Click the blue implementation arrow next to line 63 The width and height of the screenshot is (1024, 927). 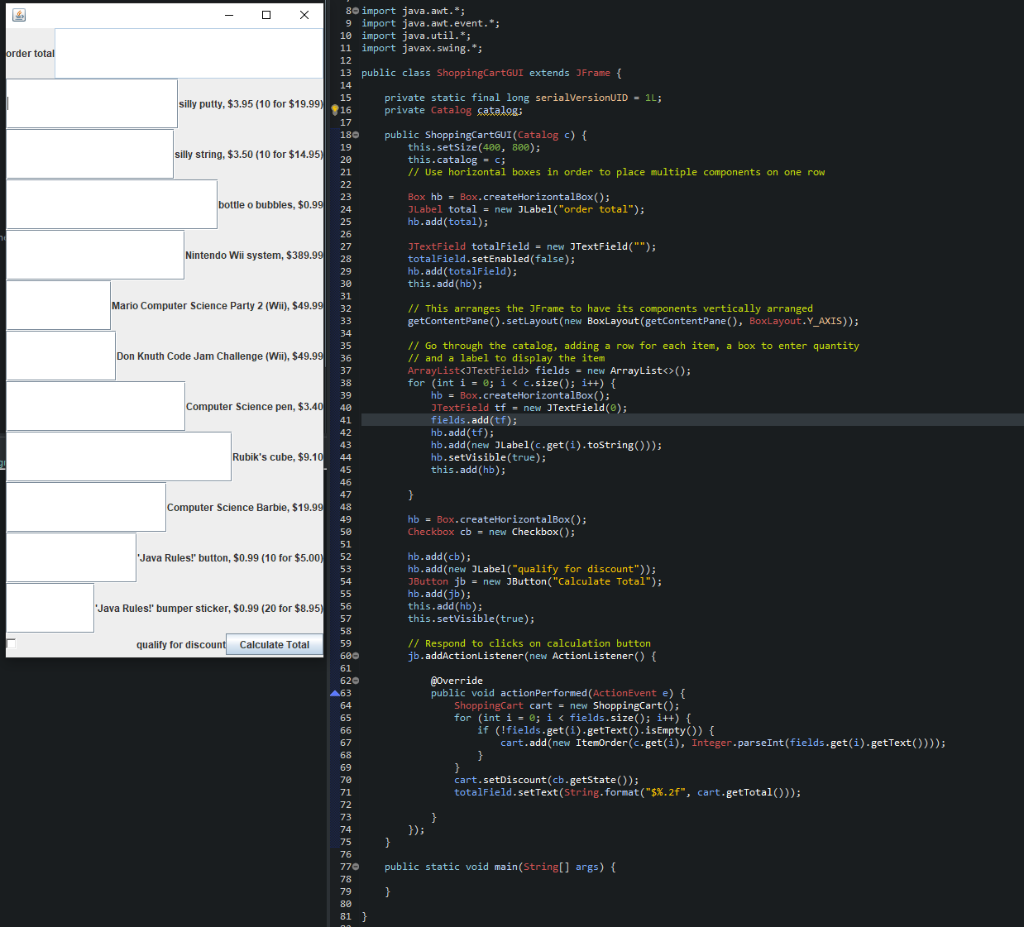[334, 692]
